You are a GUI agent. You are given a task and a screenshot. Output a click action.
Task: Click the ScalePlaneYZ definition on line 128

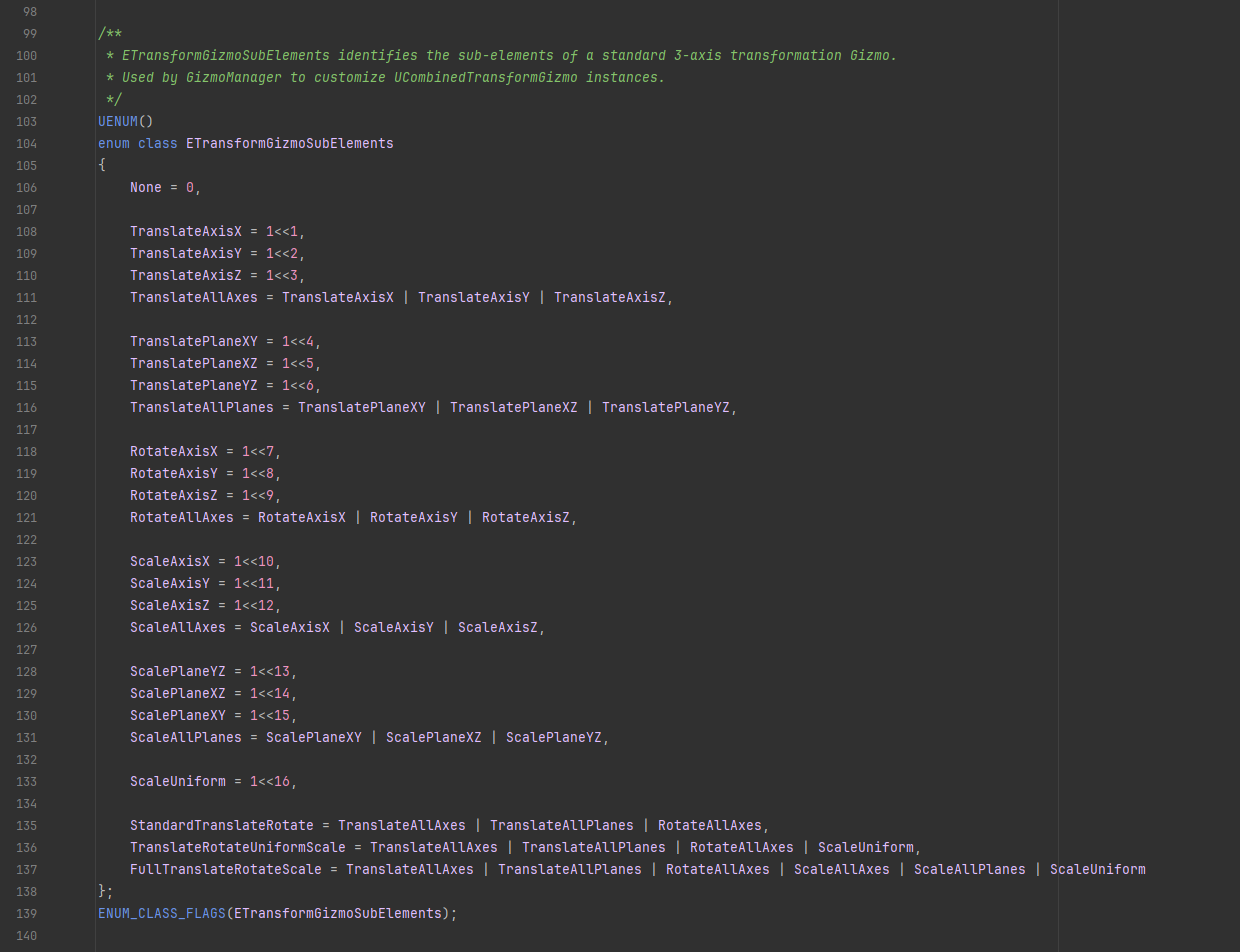177,672
